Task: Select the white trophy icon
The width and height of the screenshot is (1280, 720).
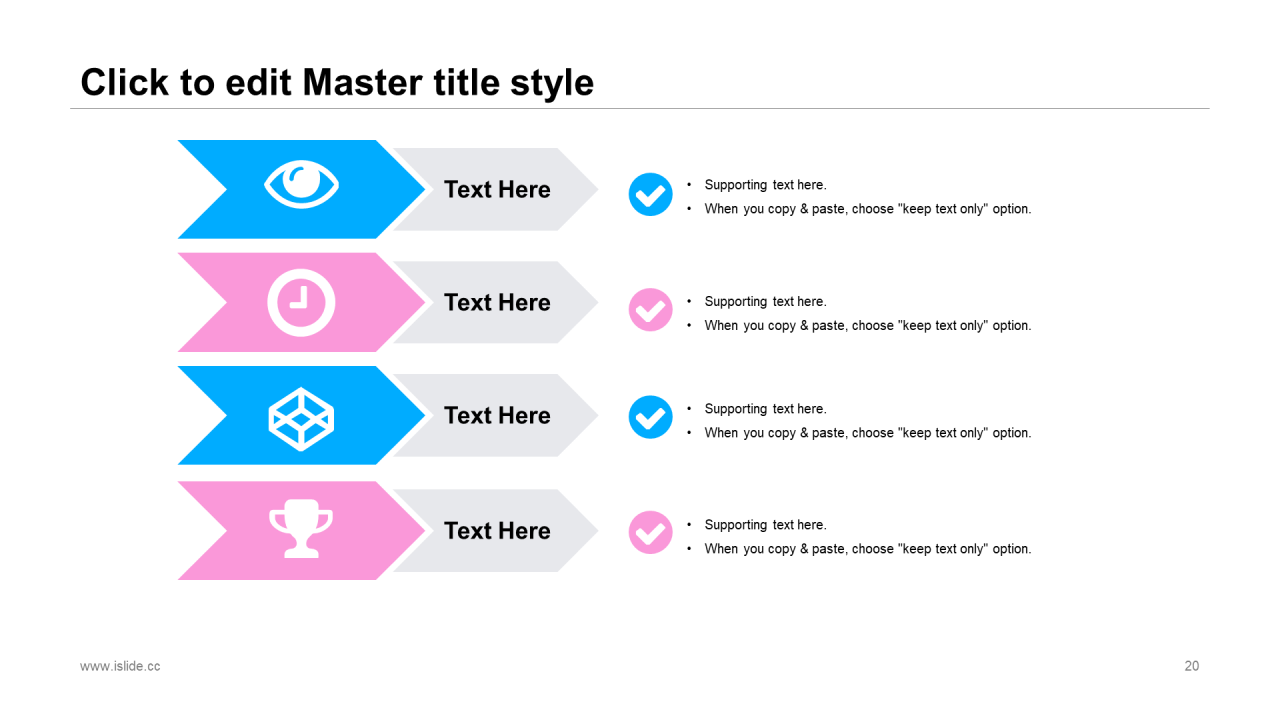Action: [301, 528]
